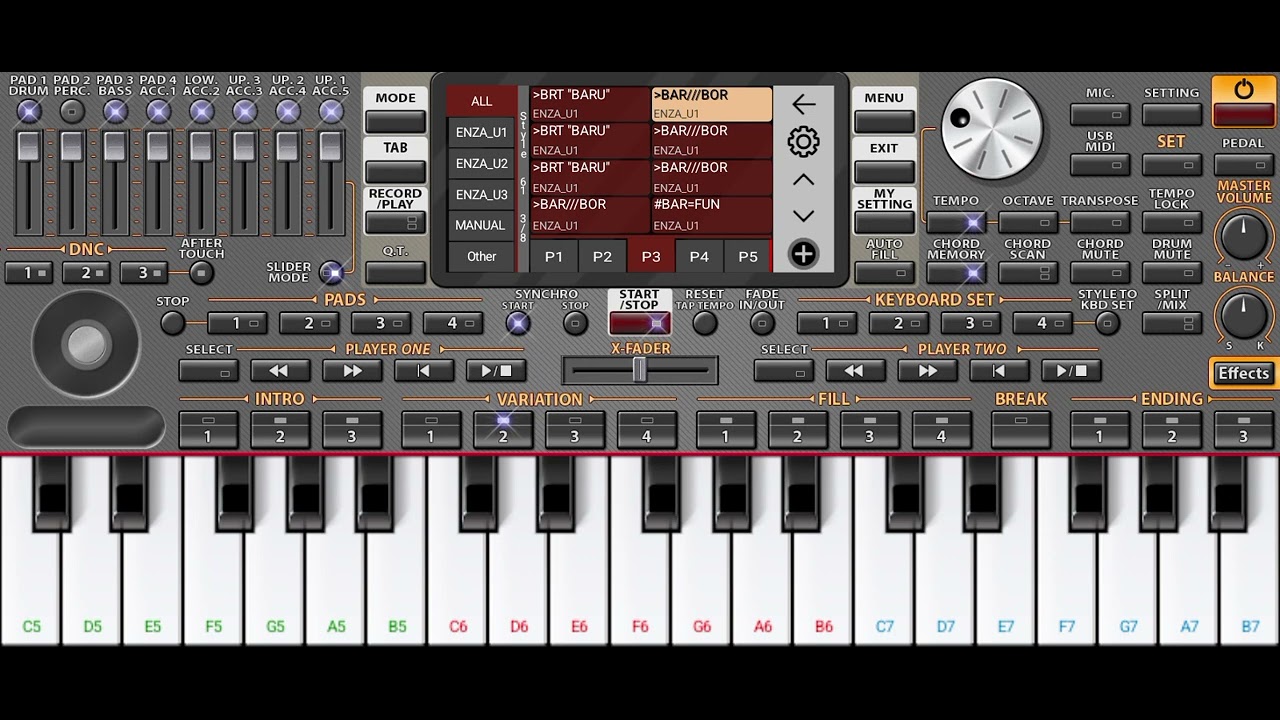Fast forward Player Two
This screenshot has width=1280, height=720.
tap(927, 371)
